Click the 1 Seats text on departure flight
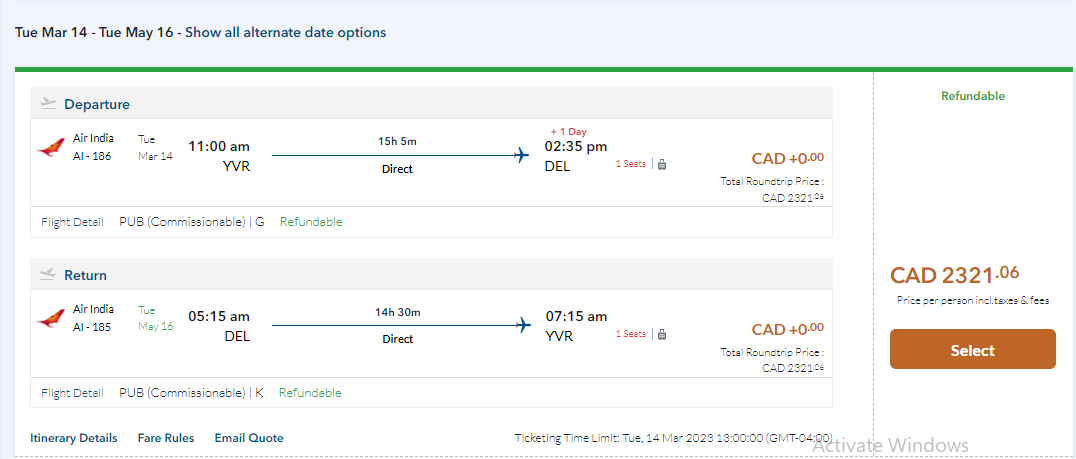 click(630, 164)
